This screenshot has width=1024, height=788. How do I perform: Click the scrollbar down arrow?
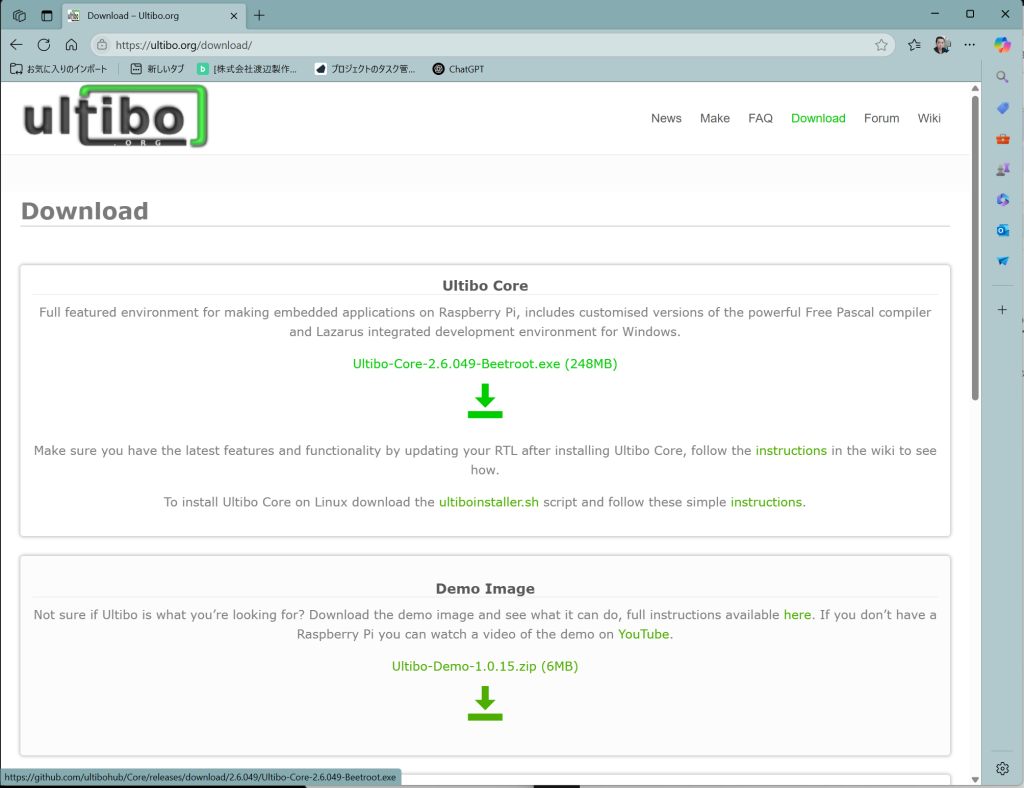click(x=974, y=780)
